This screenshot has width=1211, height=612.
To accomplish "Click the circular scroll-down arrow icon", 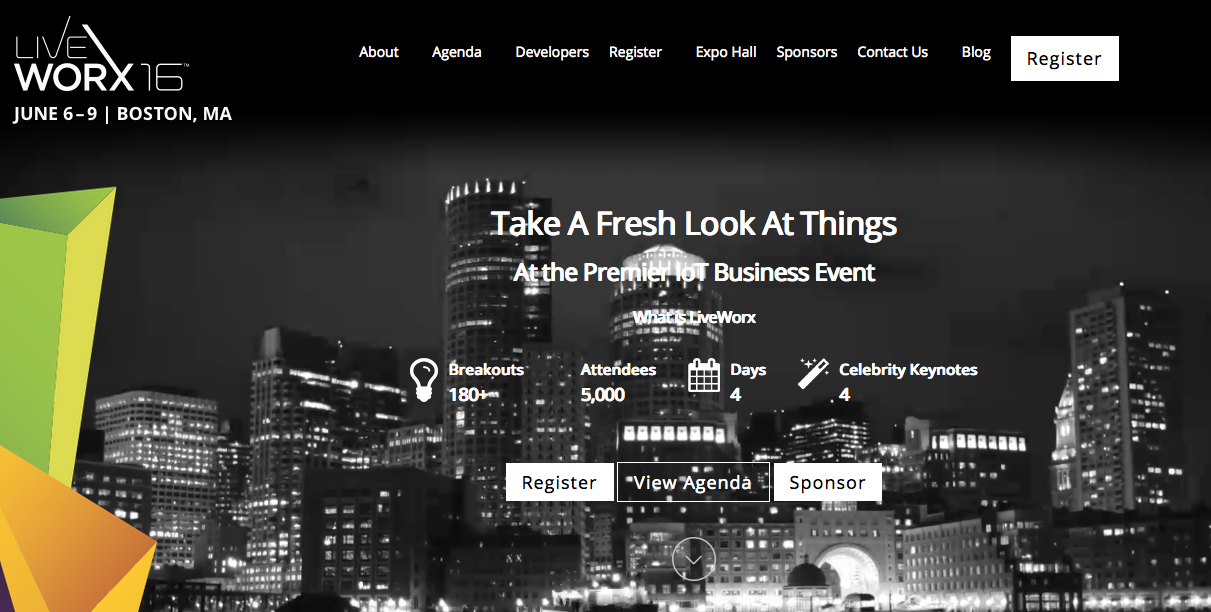I will 693,558.
